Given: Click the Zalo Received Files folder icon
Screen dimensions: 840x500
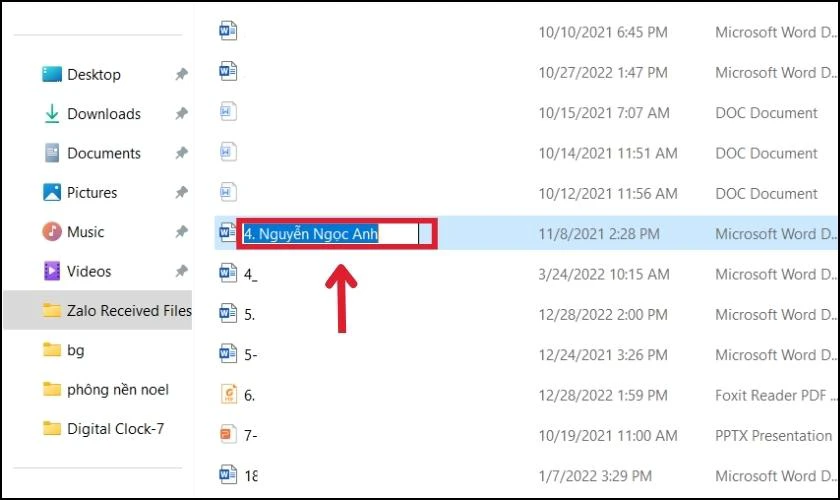Looking at the screenshot, I should 52,310.
